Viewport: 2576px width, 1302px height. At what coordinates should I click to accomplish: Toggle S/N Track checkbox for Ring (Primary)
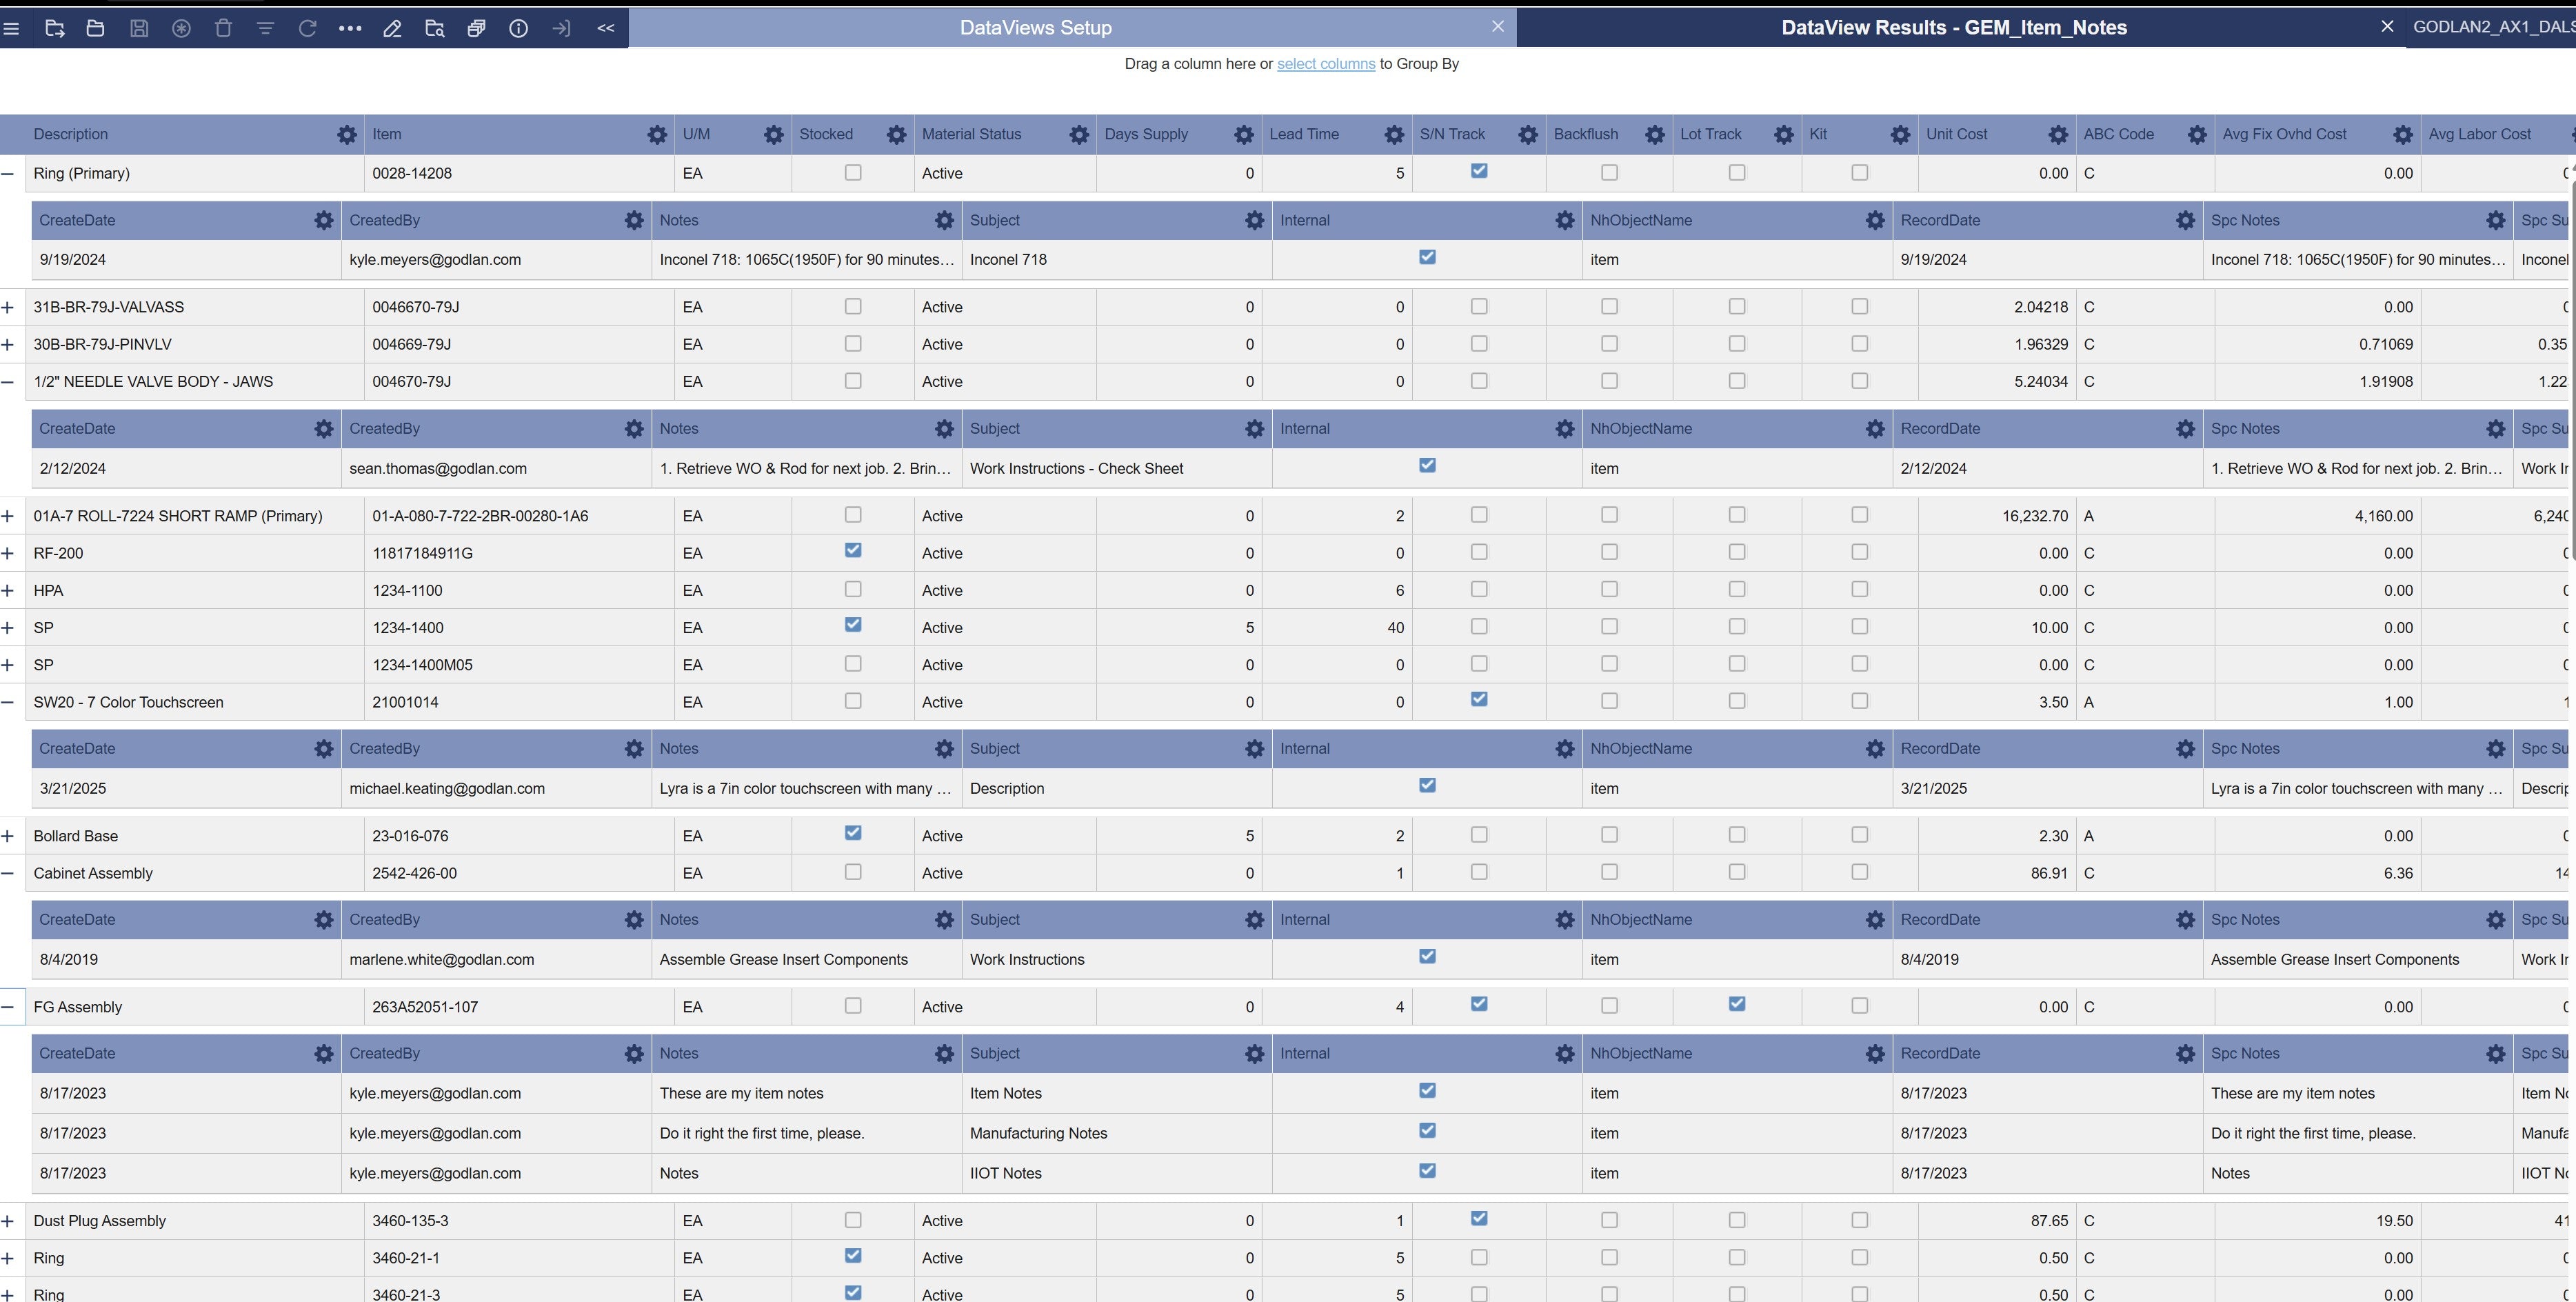coord(1479,171)
